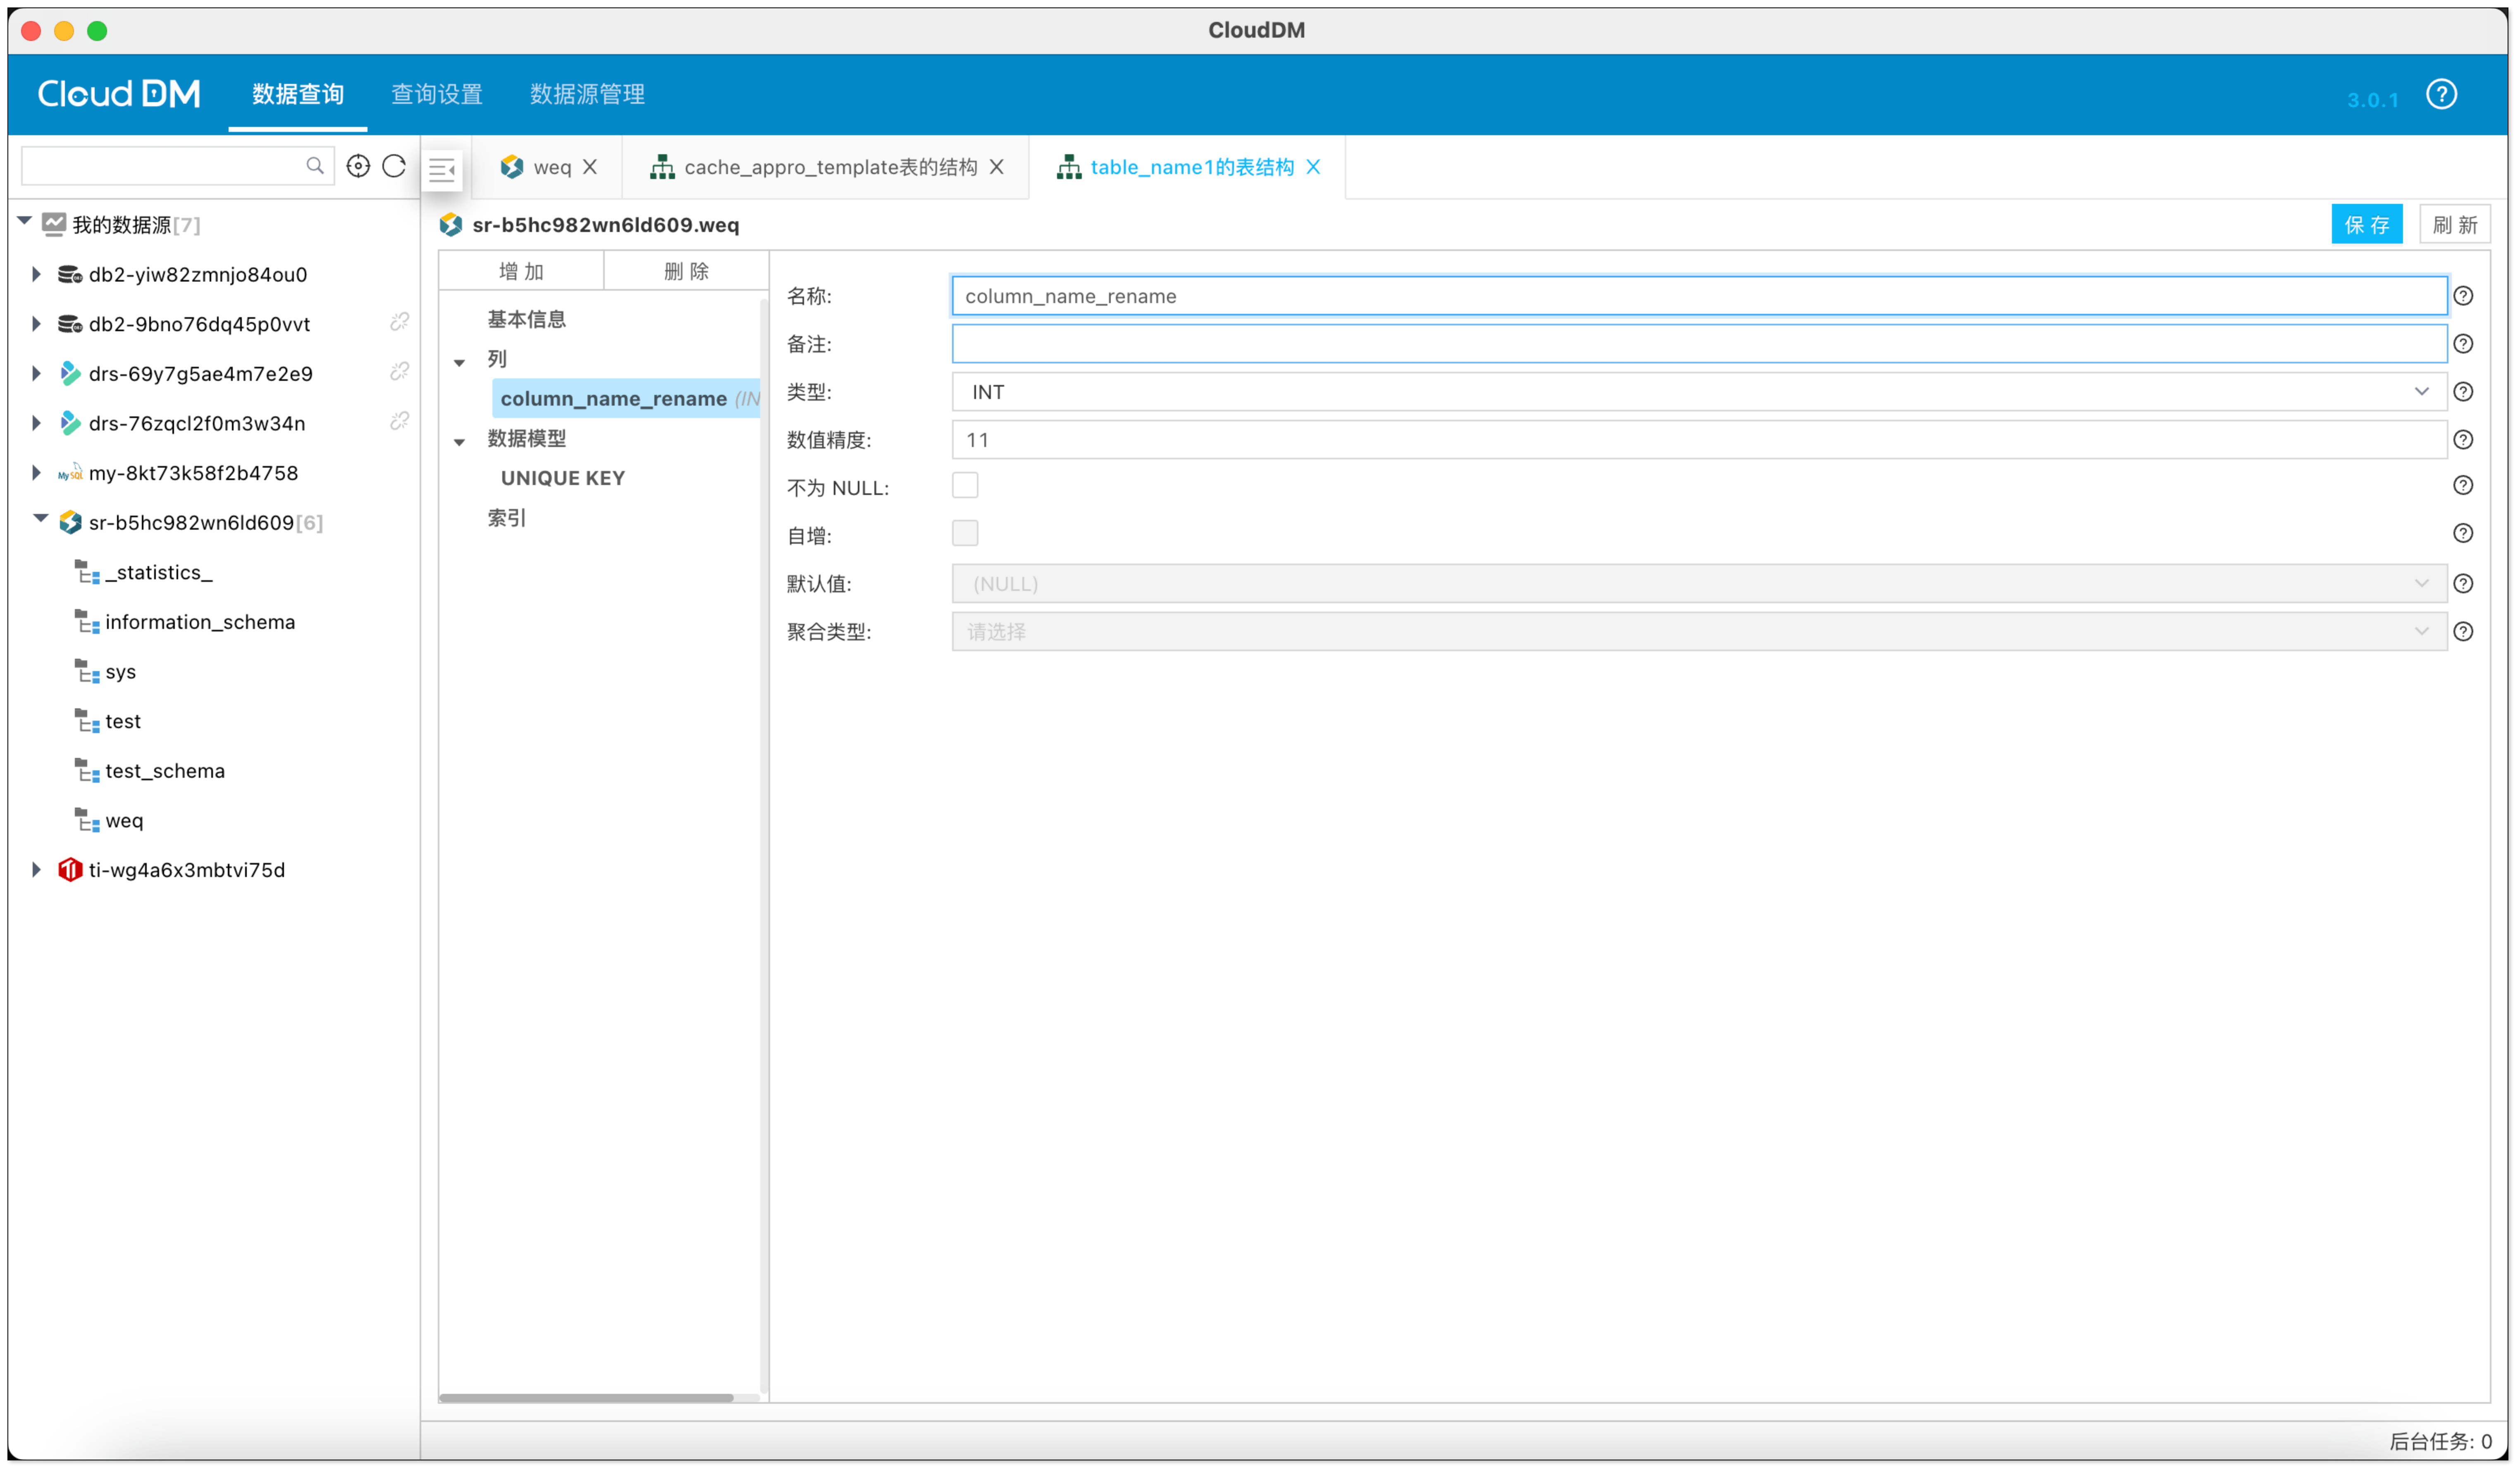2520x1472 pixels.
Task: Click the 删除 button
Action: click(686, 271)
